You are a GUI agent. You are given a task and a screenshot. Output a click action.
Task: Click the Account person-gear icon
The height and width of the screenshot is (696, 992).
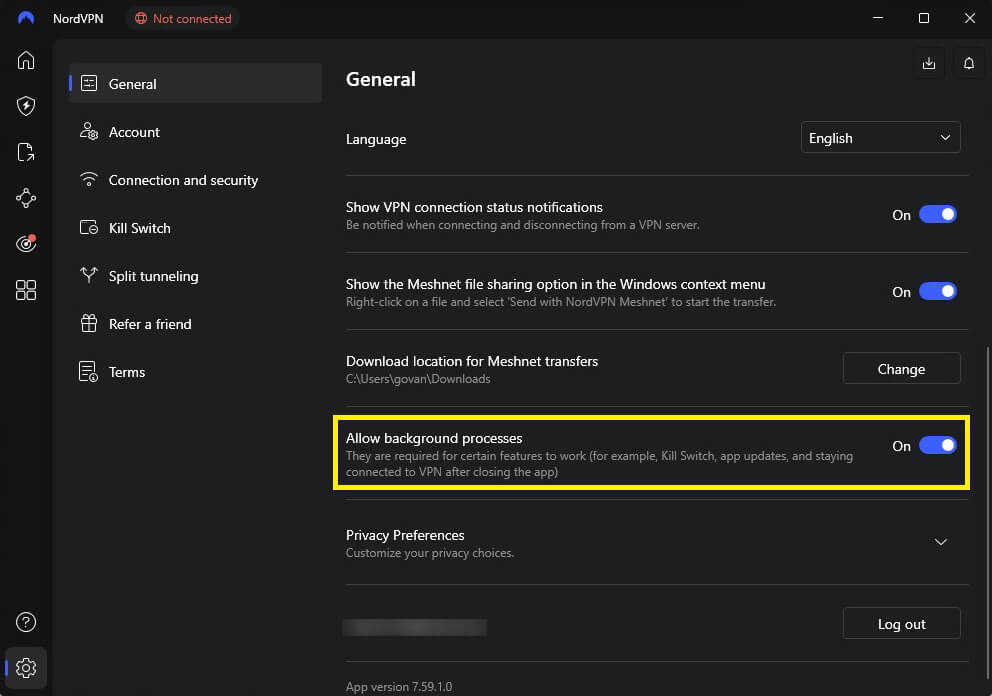(89, 132)
